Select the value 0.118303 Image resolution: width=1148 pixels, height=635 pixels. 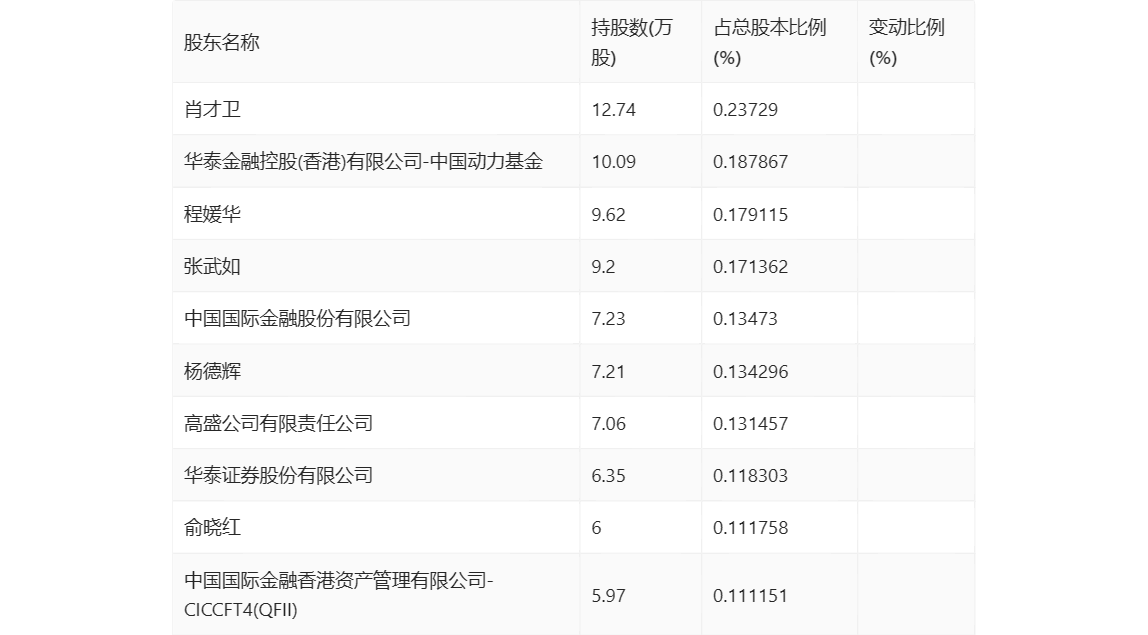pyautogui.click(x=750, y=475)
